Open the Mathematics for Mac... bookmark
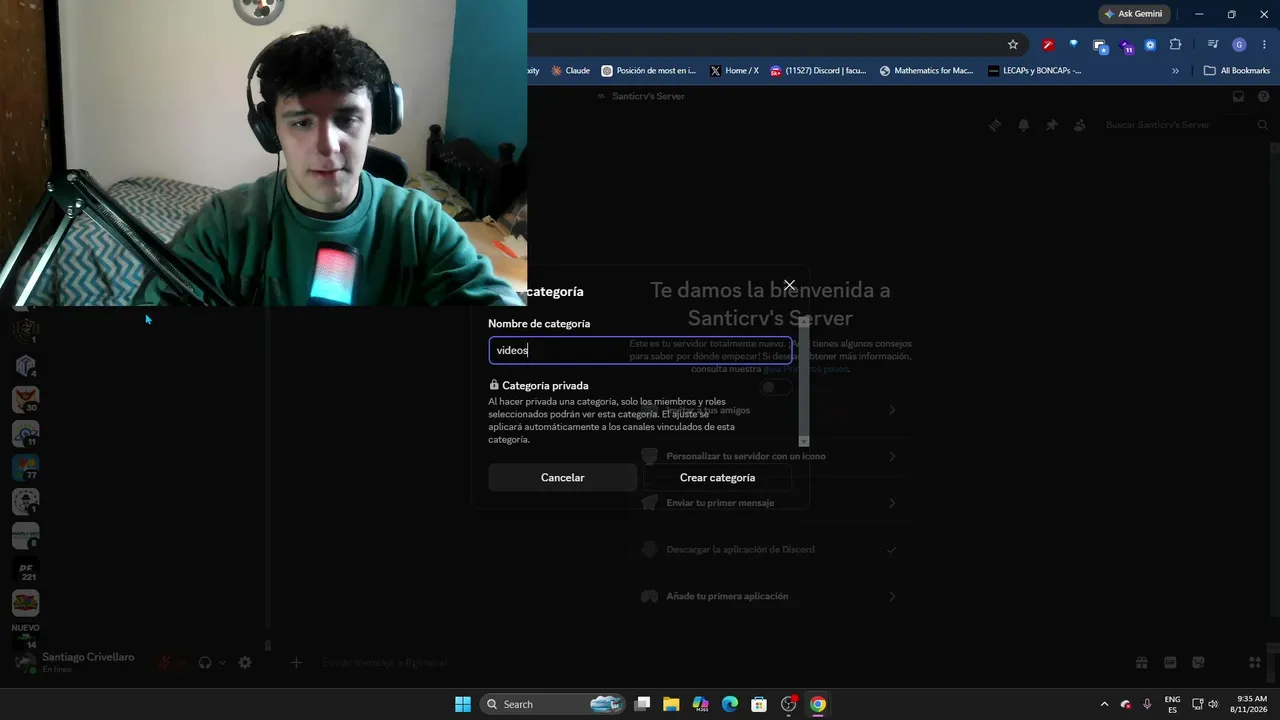This screenshot has height=720, width=1280. pos(926,71)
